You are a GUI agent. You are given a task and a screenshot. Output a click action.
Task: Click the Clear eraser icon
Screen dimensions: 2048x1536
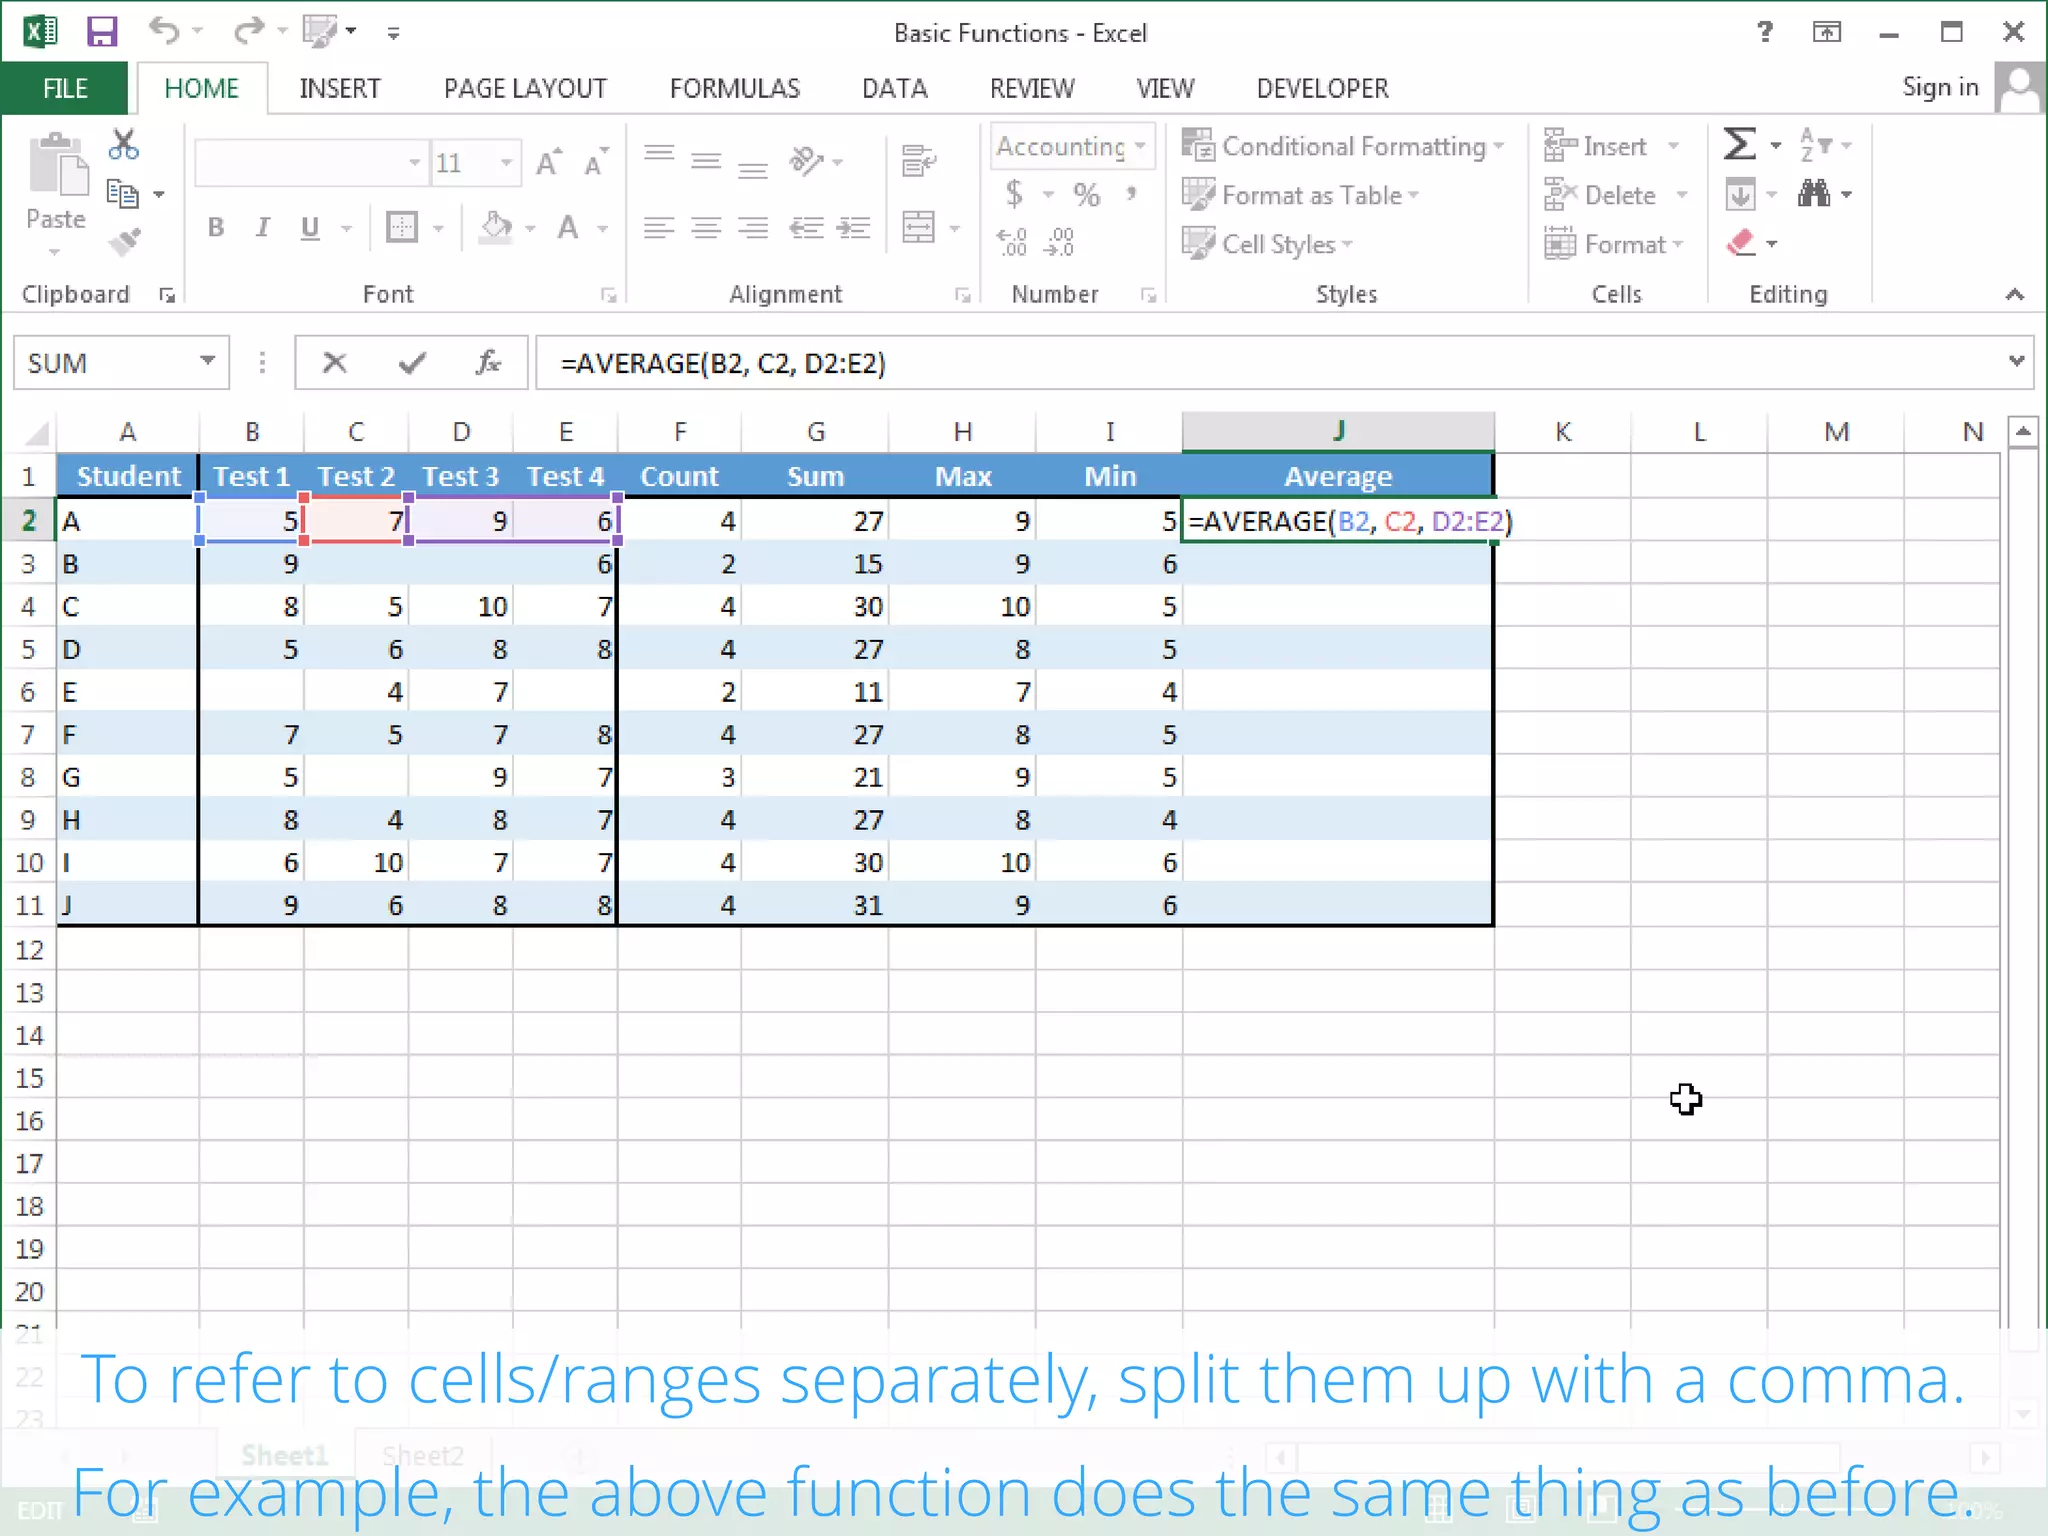pyautogui.click(x=1741, y=243)
